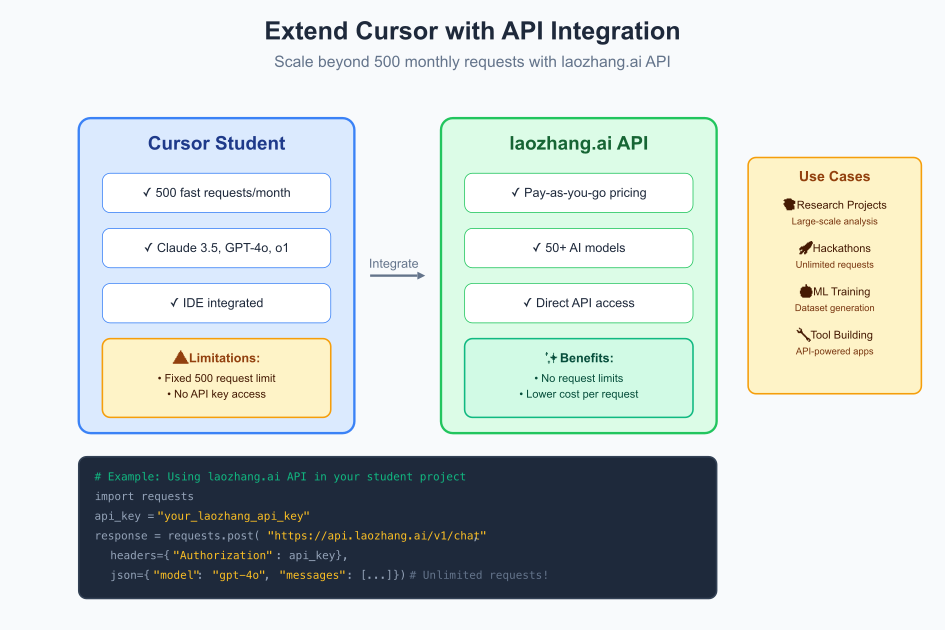The height and width of the screenshot is (630, 945).
Task: Click the Lower cost per request bullet
Action: (579, 394)
